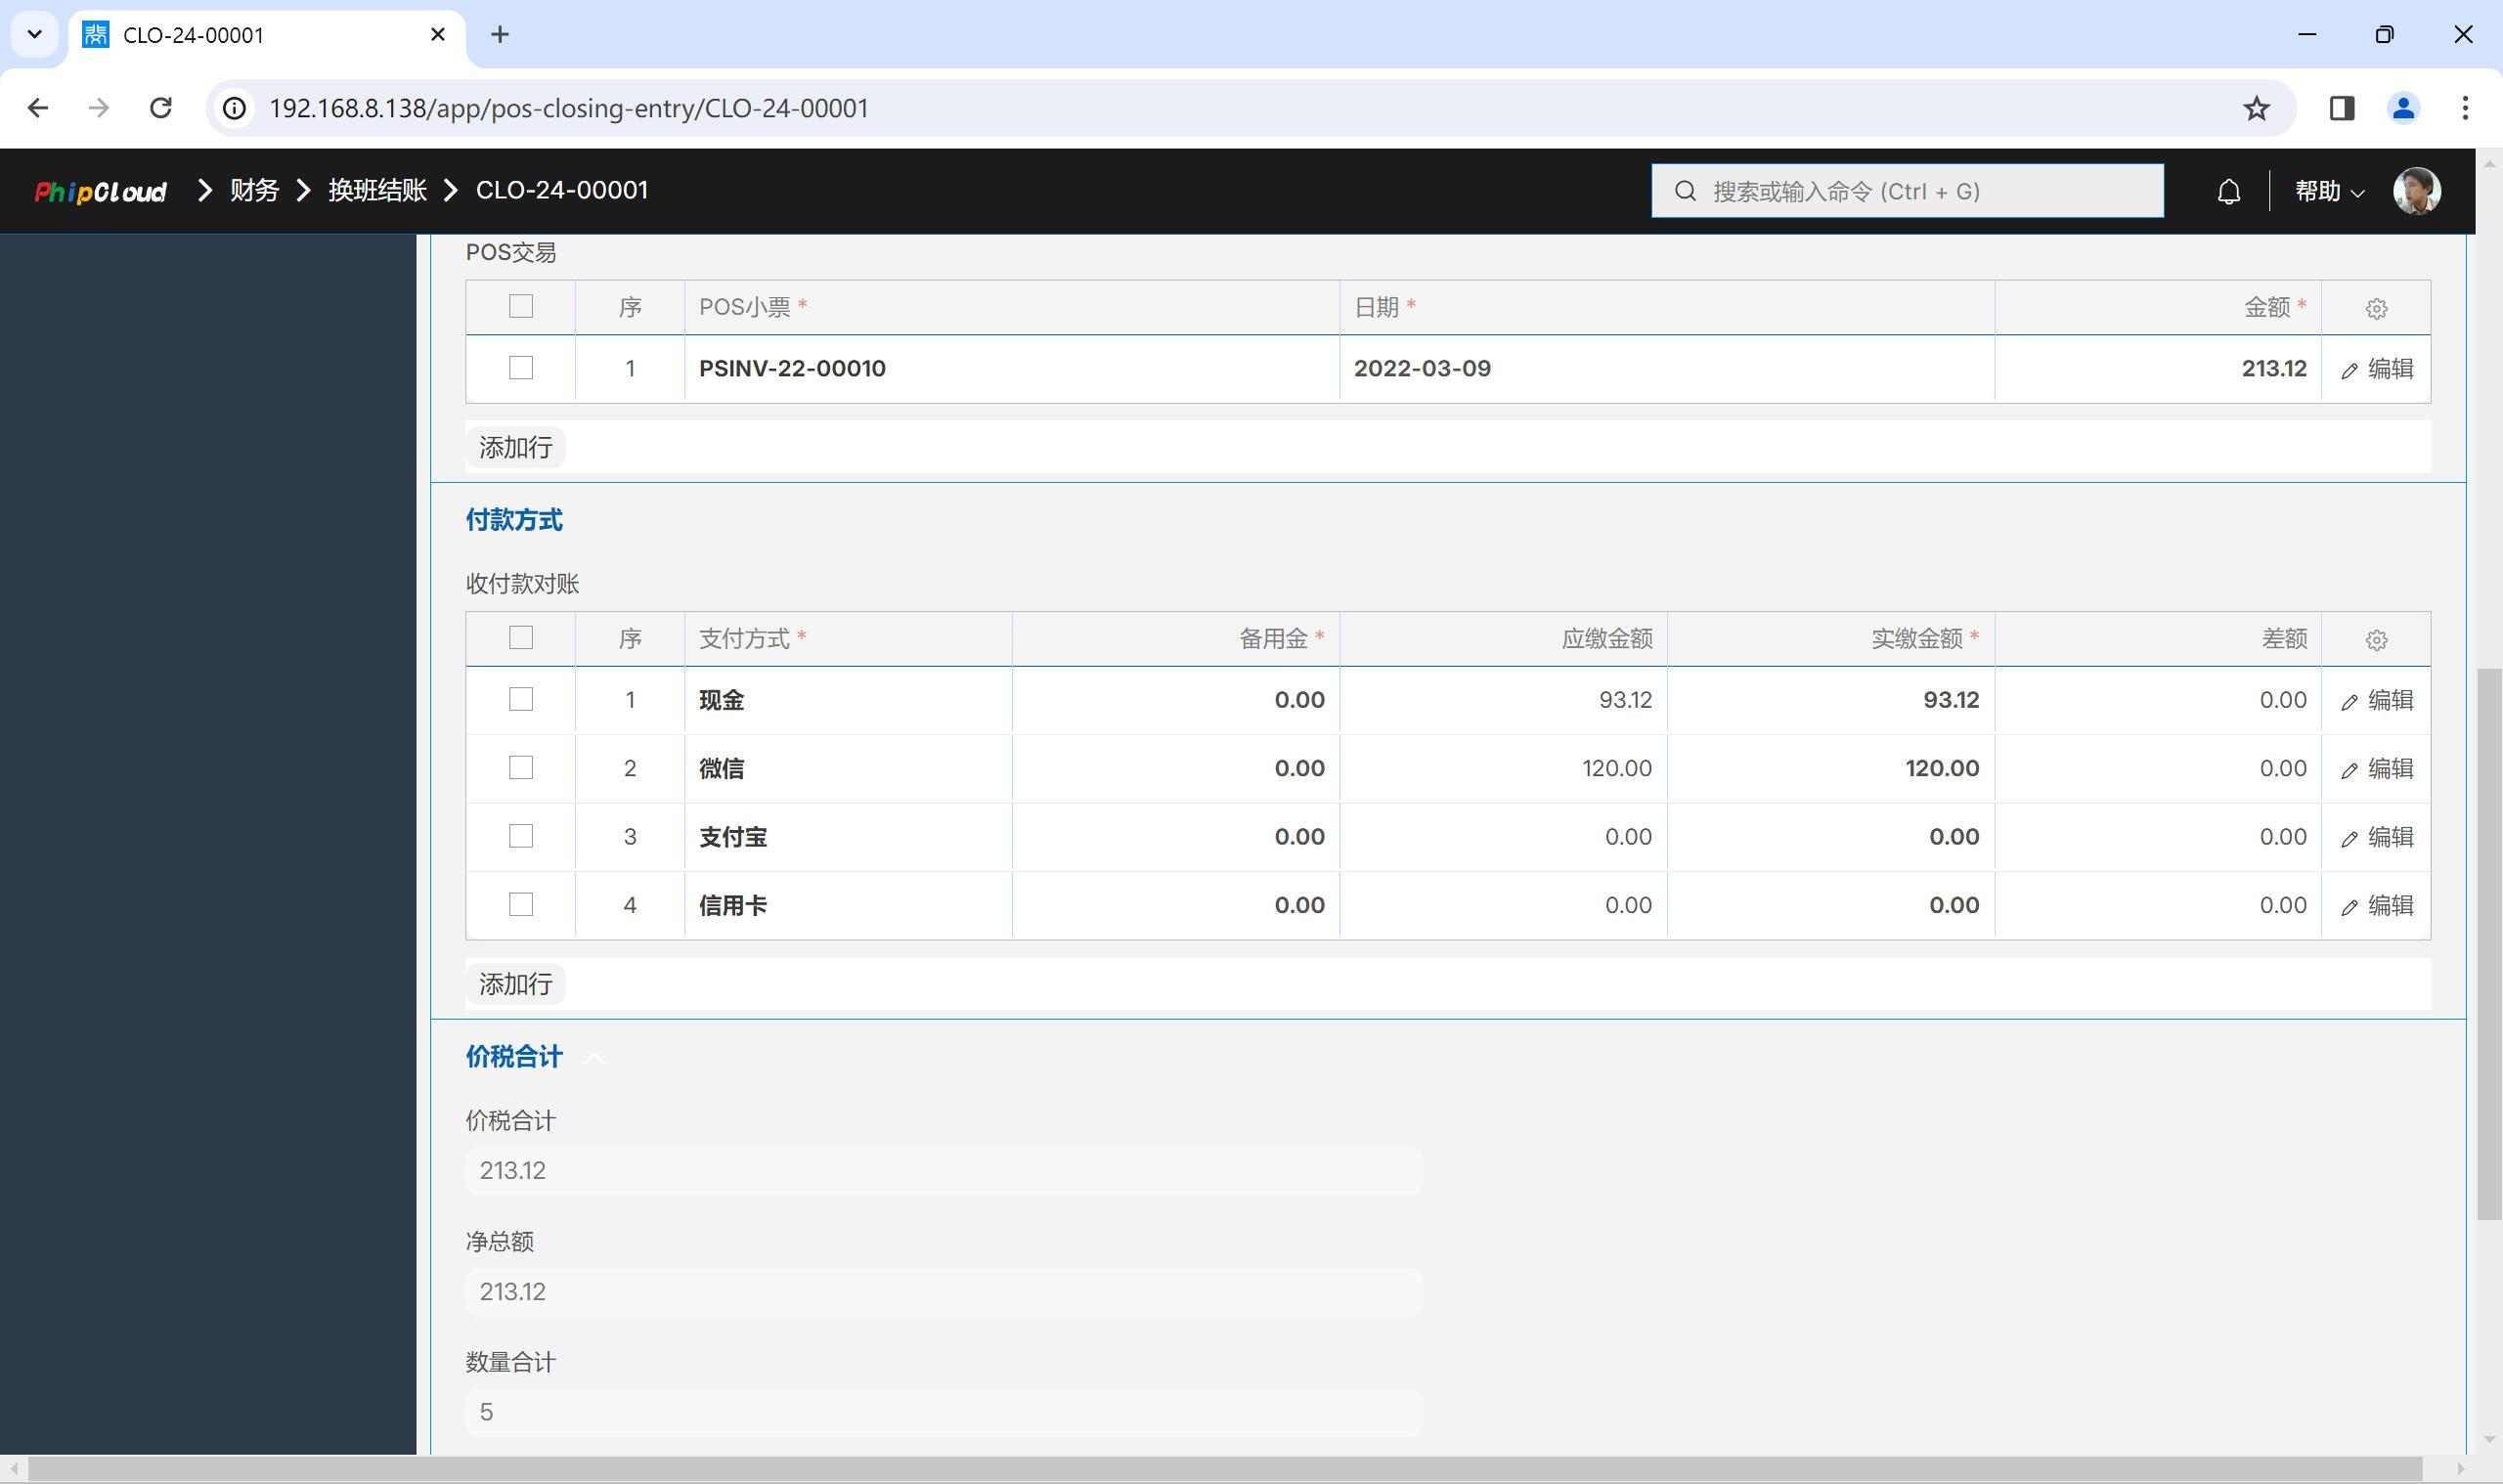Open the tab search dropdown
This screenshot has width=2503, height=1484.
(x=35, y=35)
